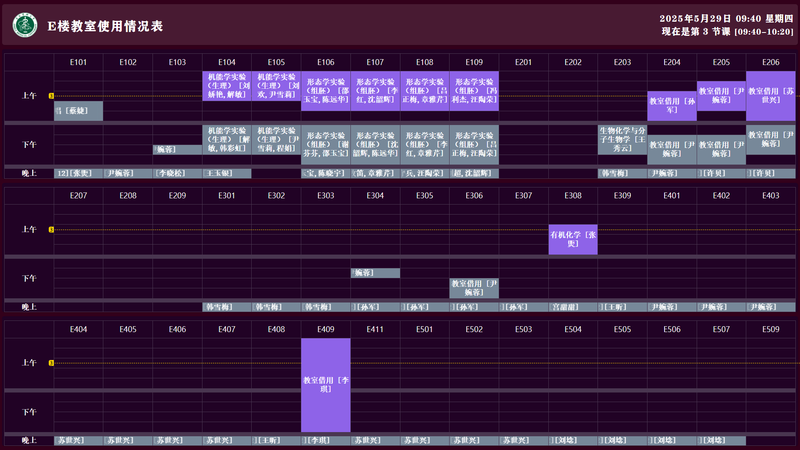
Task: Click E101 evening booking by 张奕
Action: pos(78,173)
